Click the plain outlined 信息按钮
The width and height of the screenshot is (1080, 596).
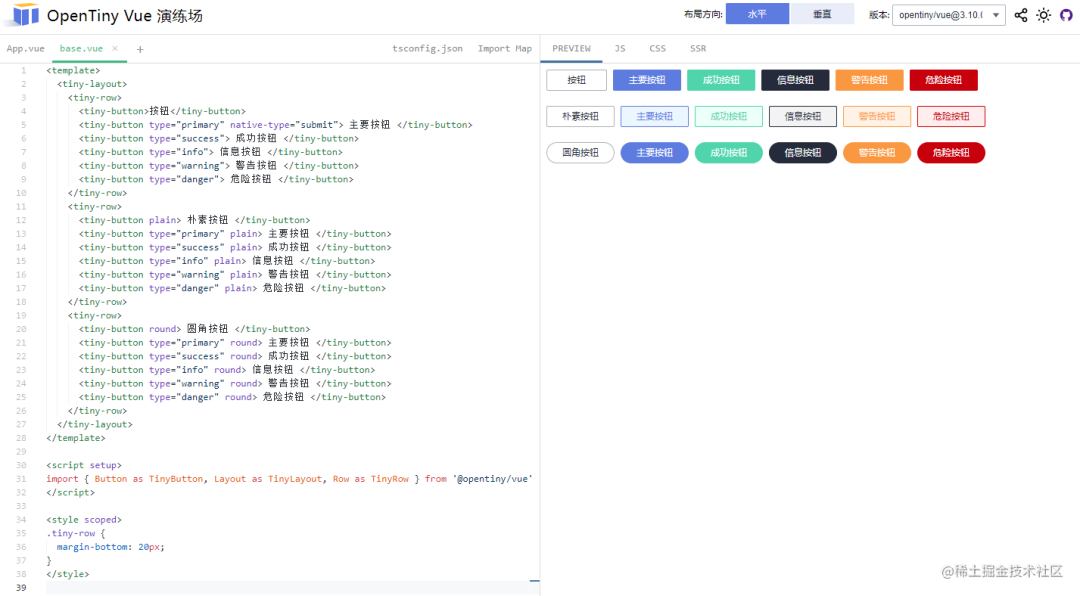[802, 116]
